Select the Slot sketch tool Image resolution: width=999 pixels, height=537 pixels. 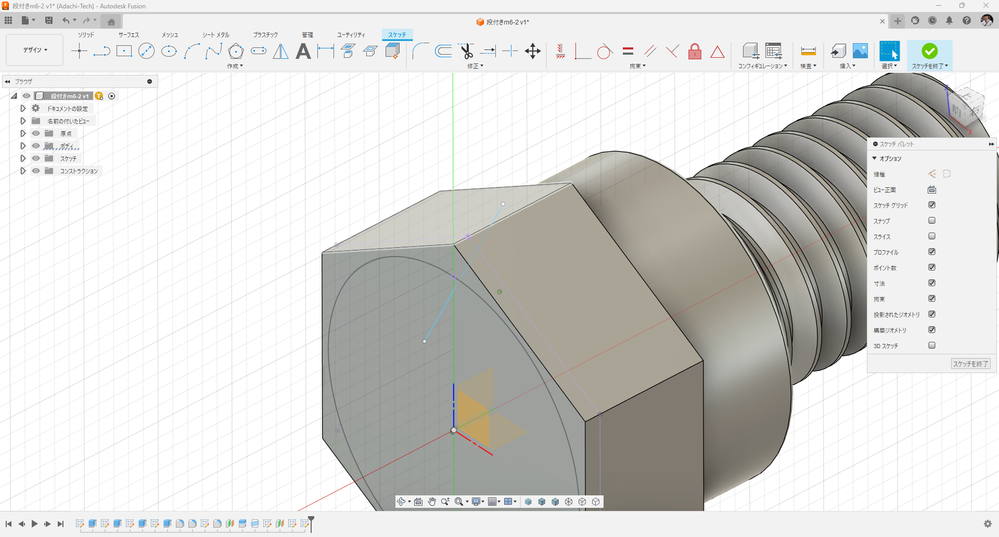(258, 51)
